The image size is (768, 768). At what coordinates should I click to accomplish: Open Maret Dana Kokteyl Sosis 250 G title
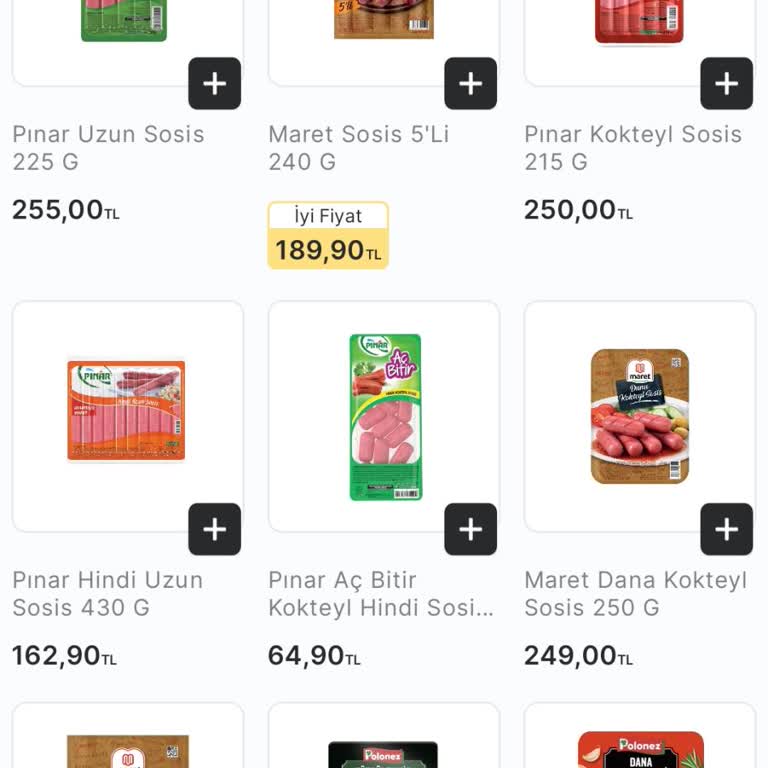[x=635, y=593]
